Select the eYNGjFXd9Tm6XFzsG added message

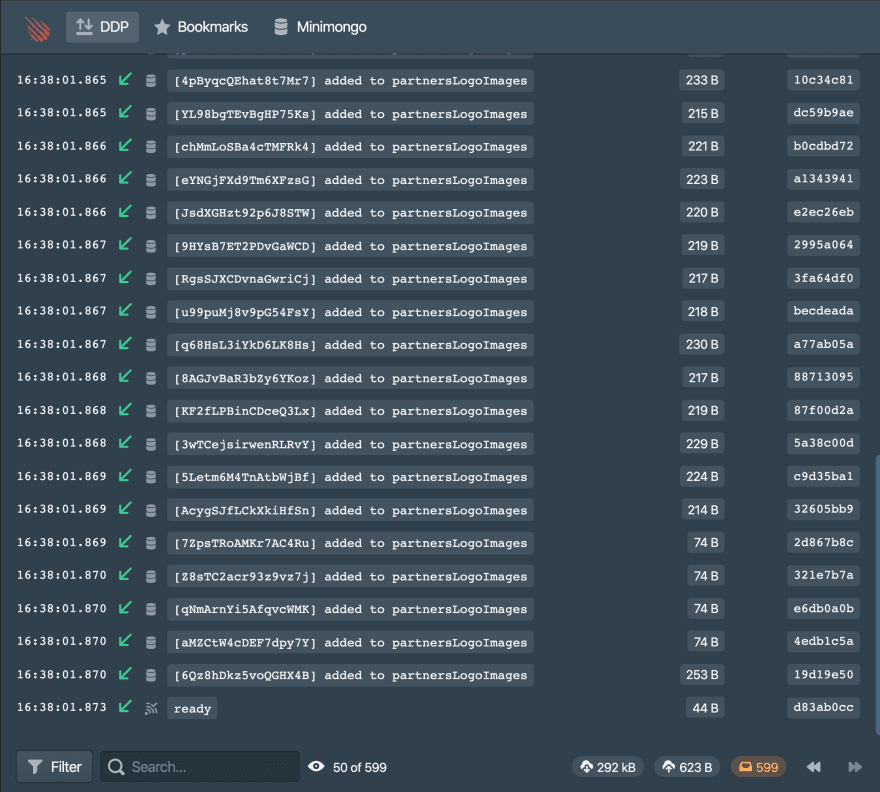[350, 180]
